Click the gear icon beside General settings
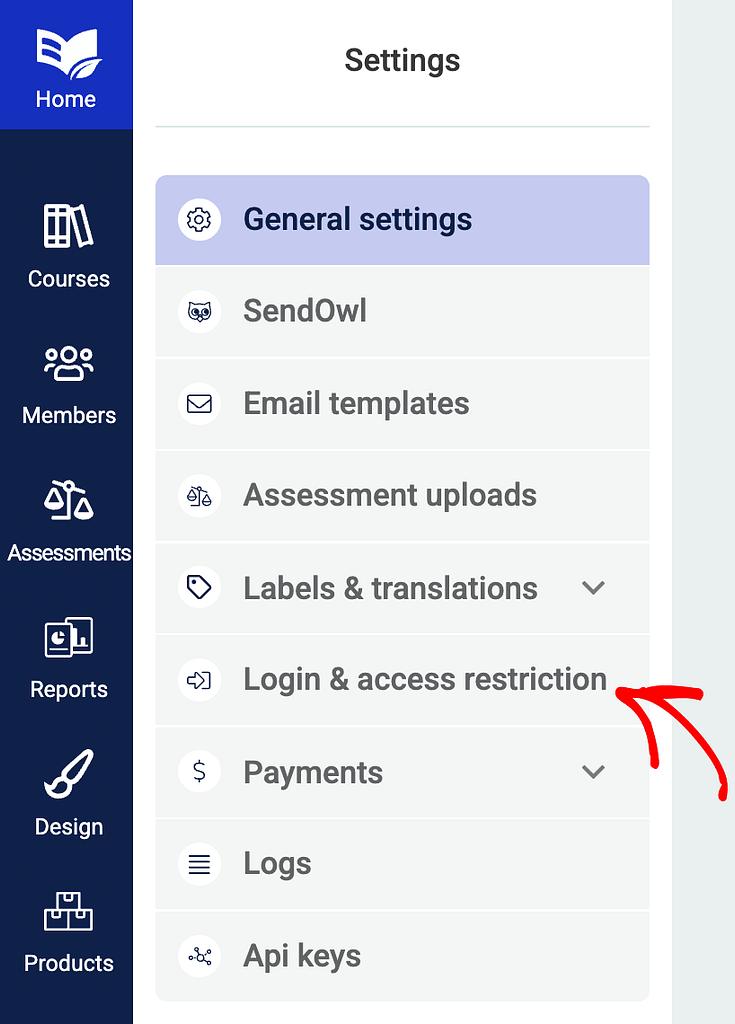The height and width of the screenshot is (1024, 735). pyautogui.click(x=199, y=220)
